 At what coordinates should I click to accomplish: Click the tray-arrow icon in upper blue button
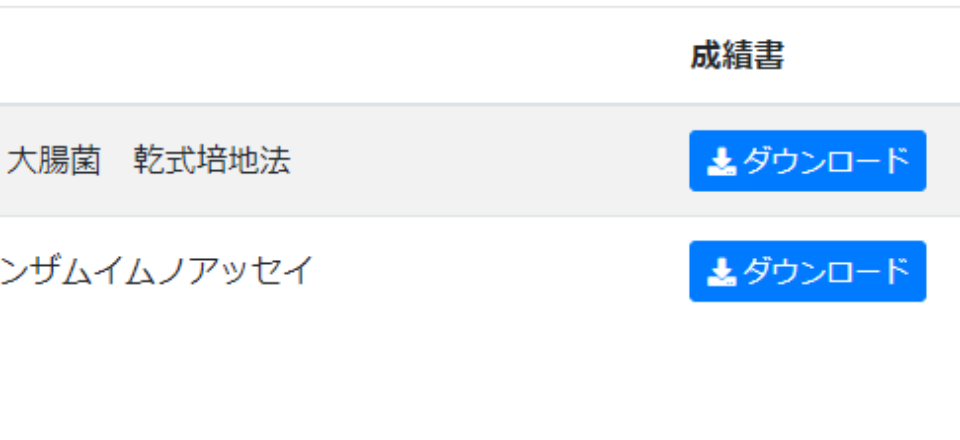pos(722,162)
